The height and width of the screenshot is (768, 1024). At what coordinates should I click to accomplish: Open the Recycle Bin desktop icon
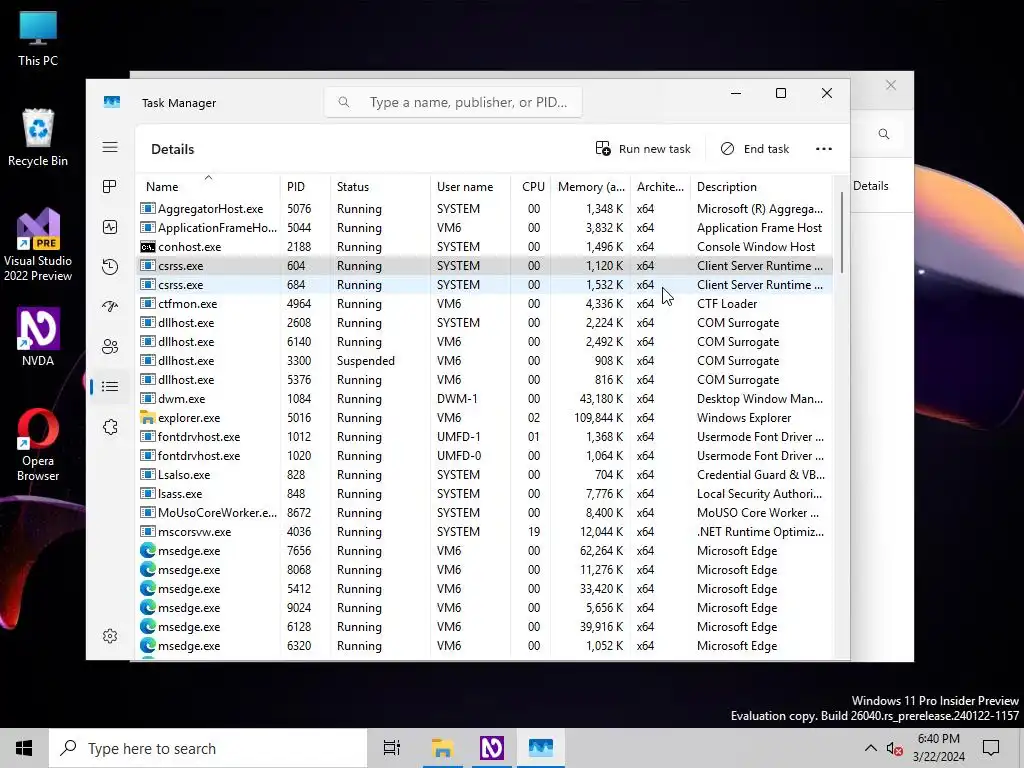(38, 138)
